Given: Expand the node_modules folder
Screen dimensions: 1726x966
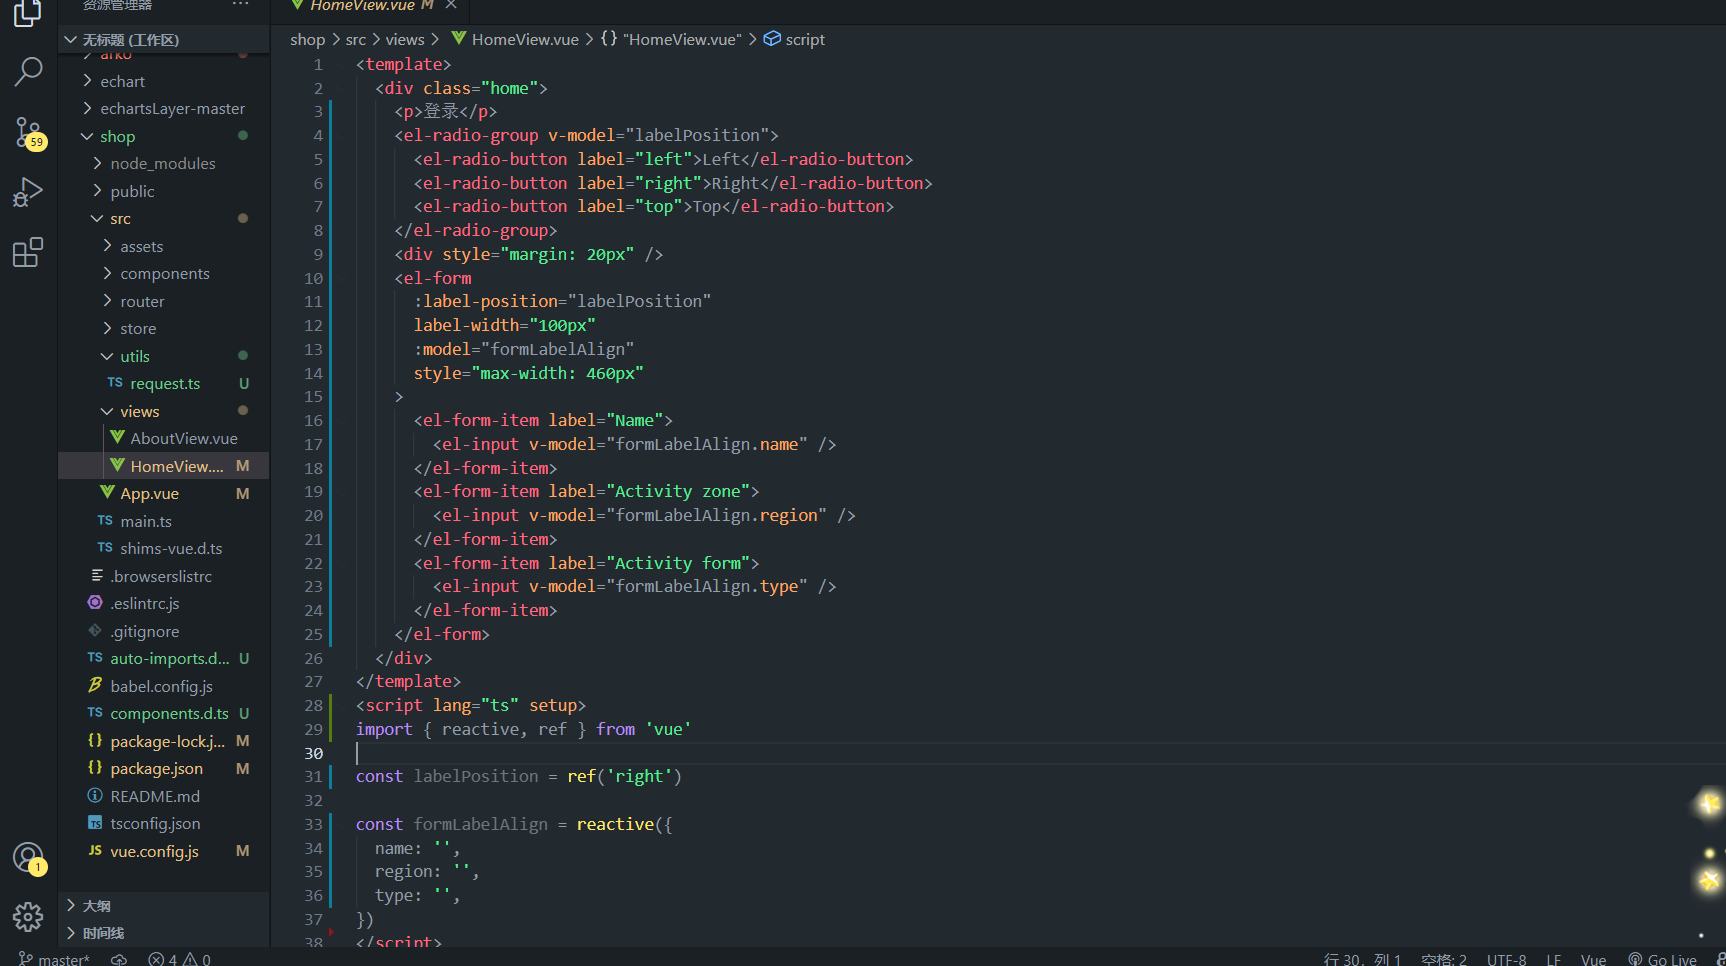Looking at the screenshot, I should click(x=165, y=163).
